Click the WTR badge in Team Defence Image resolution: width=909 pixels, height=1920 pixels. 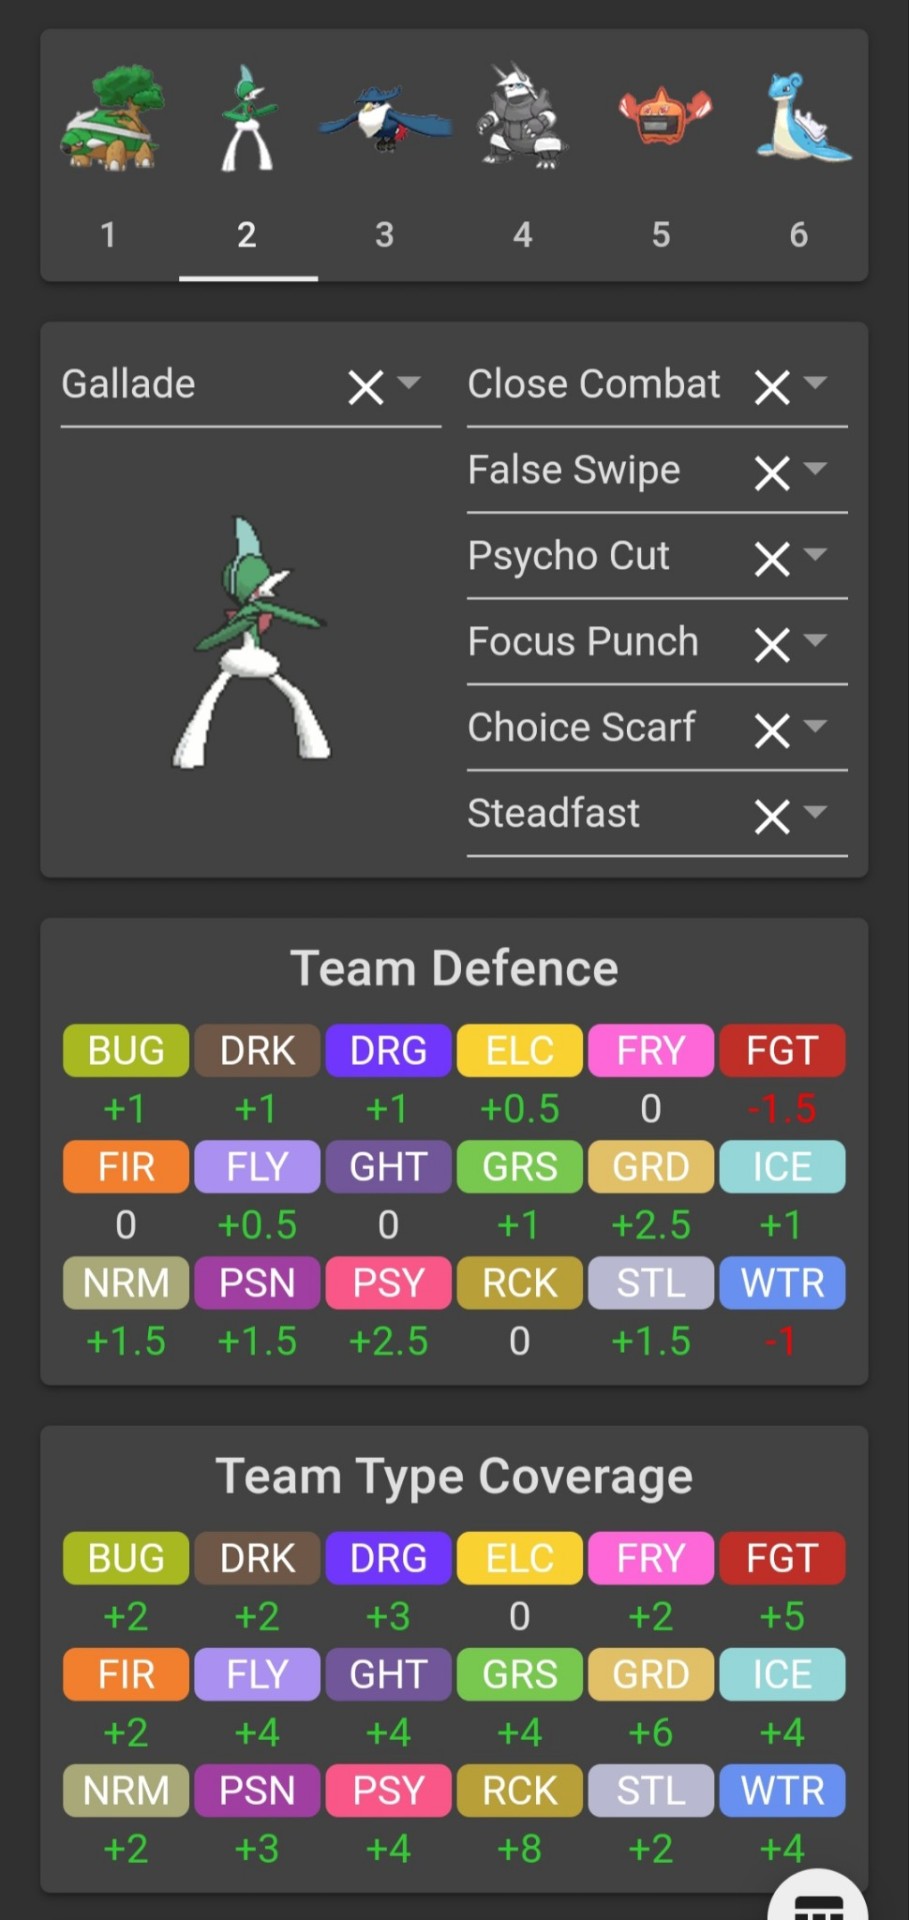(782, 1283)
